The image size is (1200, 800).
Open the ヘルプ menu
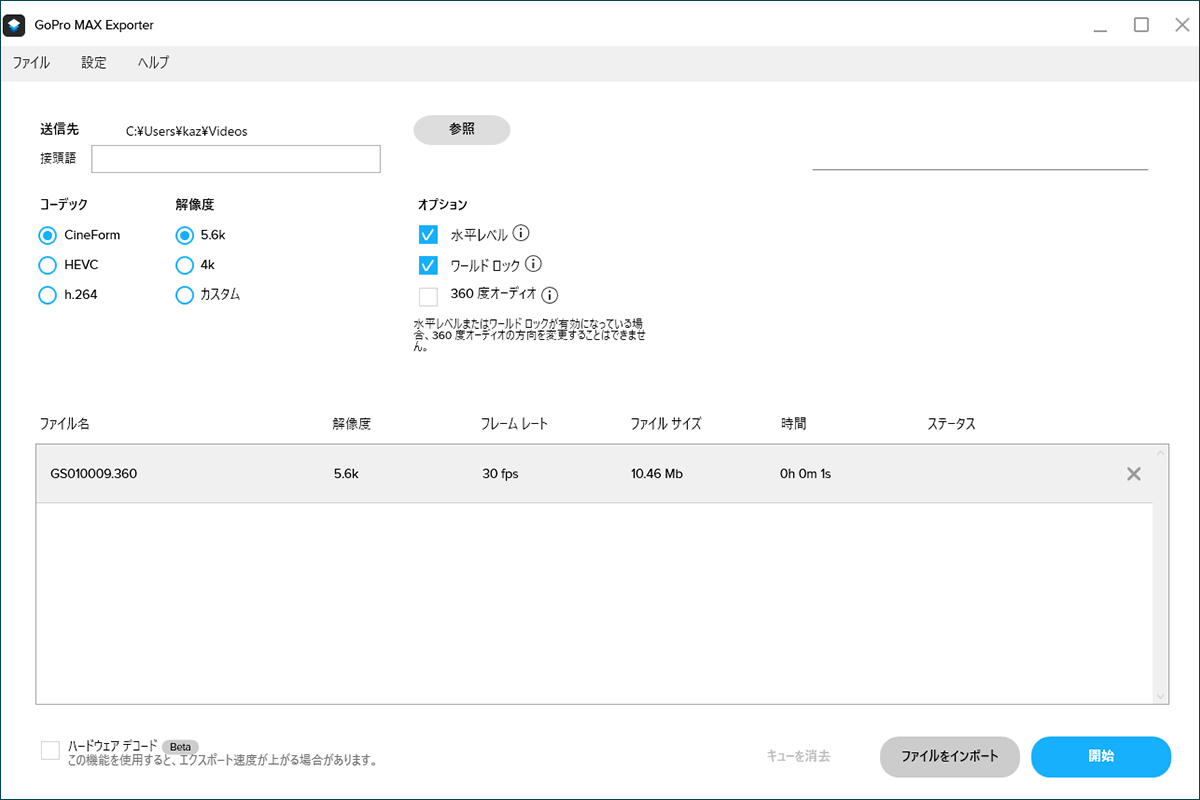pyautogui.click(x=153, y=62)
